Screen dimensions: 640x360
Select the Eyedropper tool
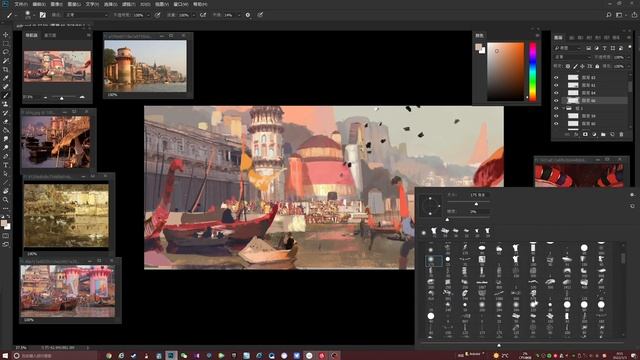(x=6, y=78)
